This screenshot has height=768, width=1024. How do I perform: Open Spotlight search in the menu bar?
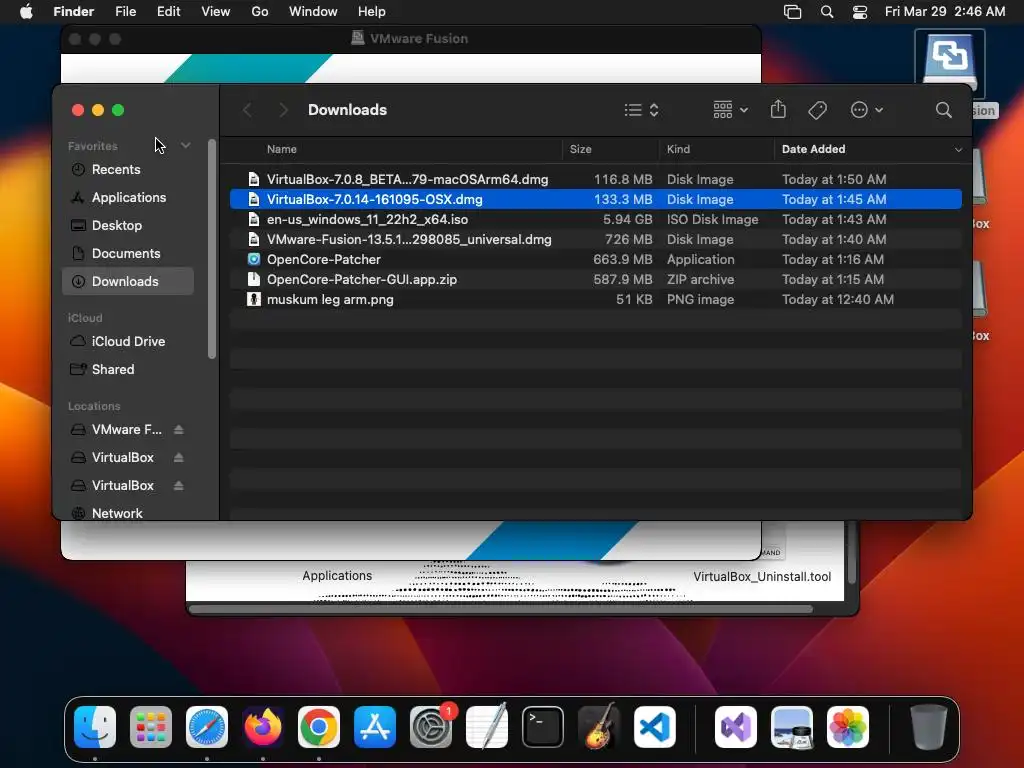[827, 12]
